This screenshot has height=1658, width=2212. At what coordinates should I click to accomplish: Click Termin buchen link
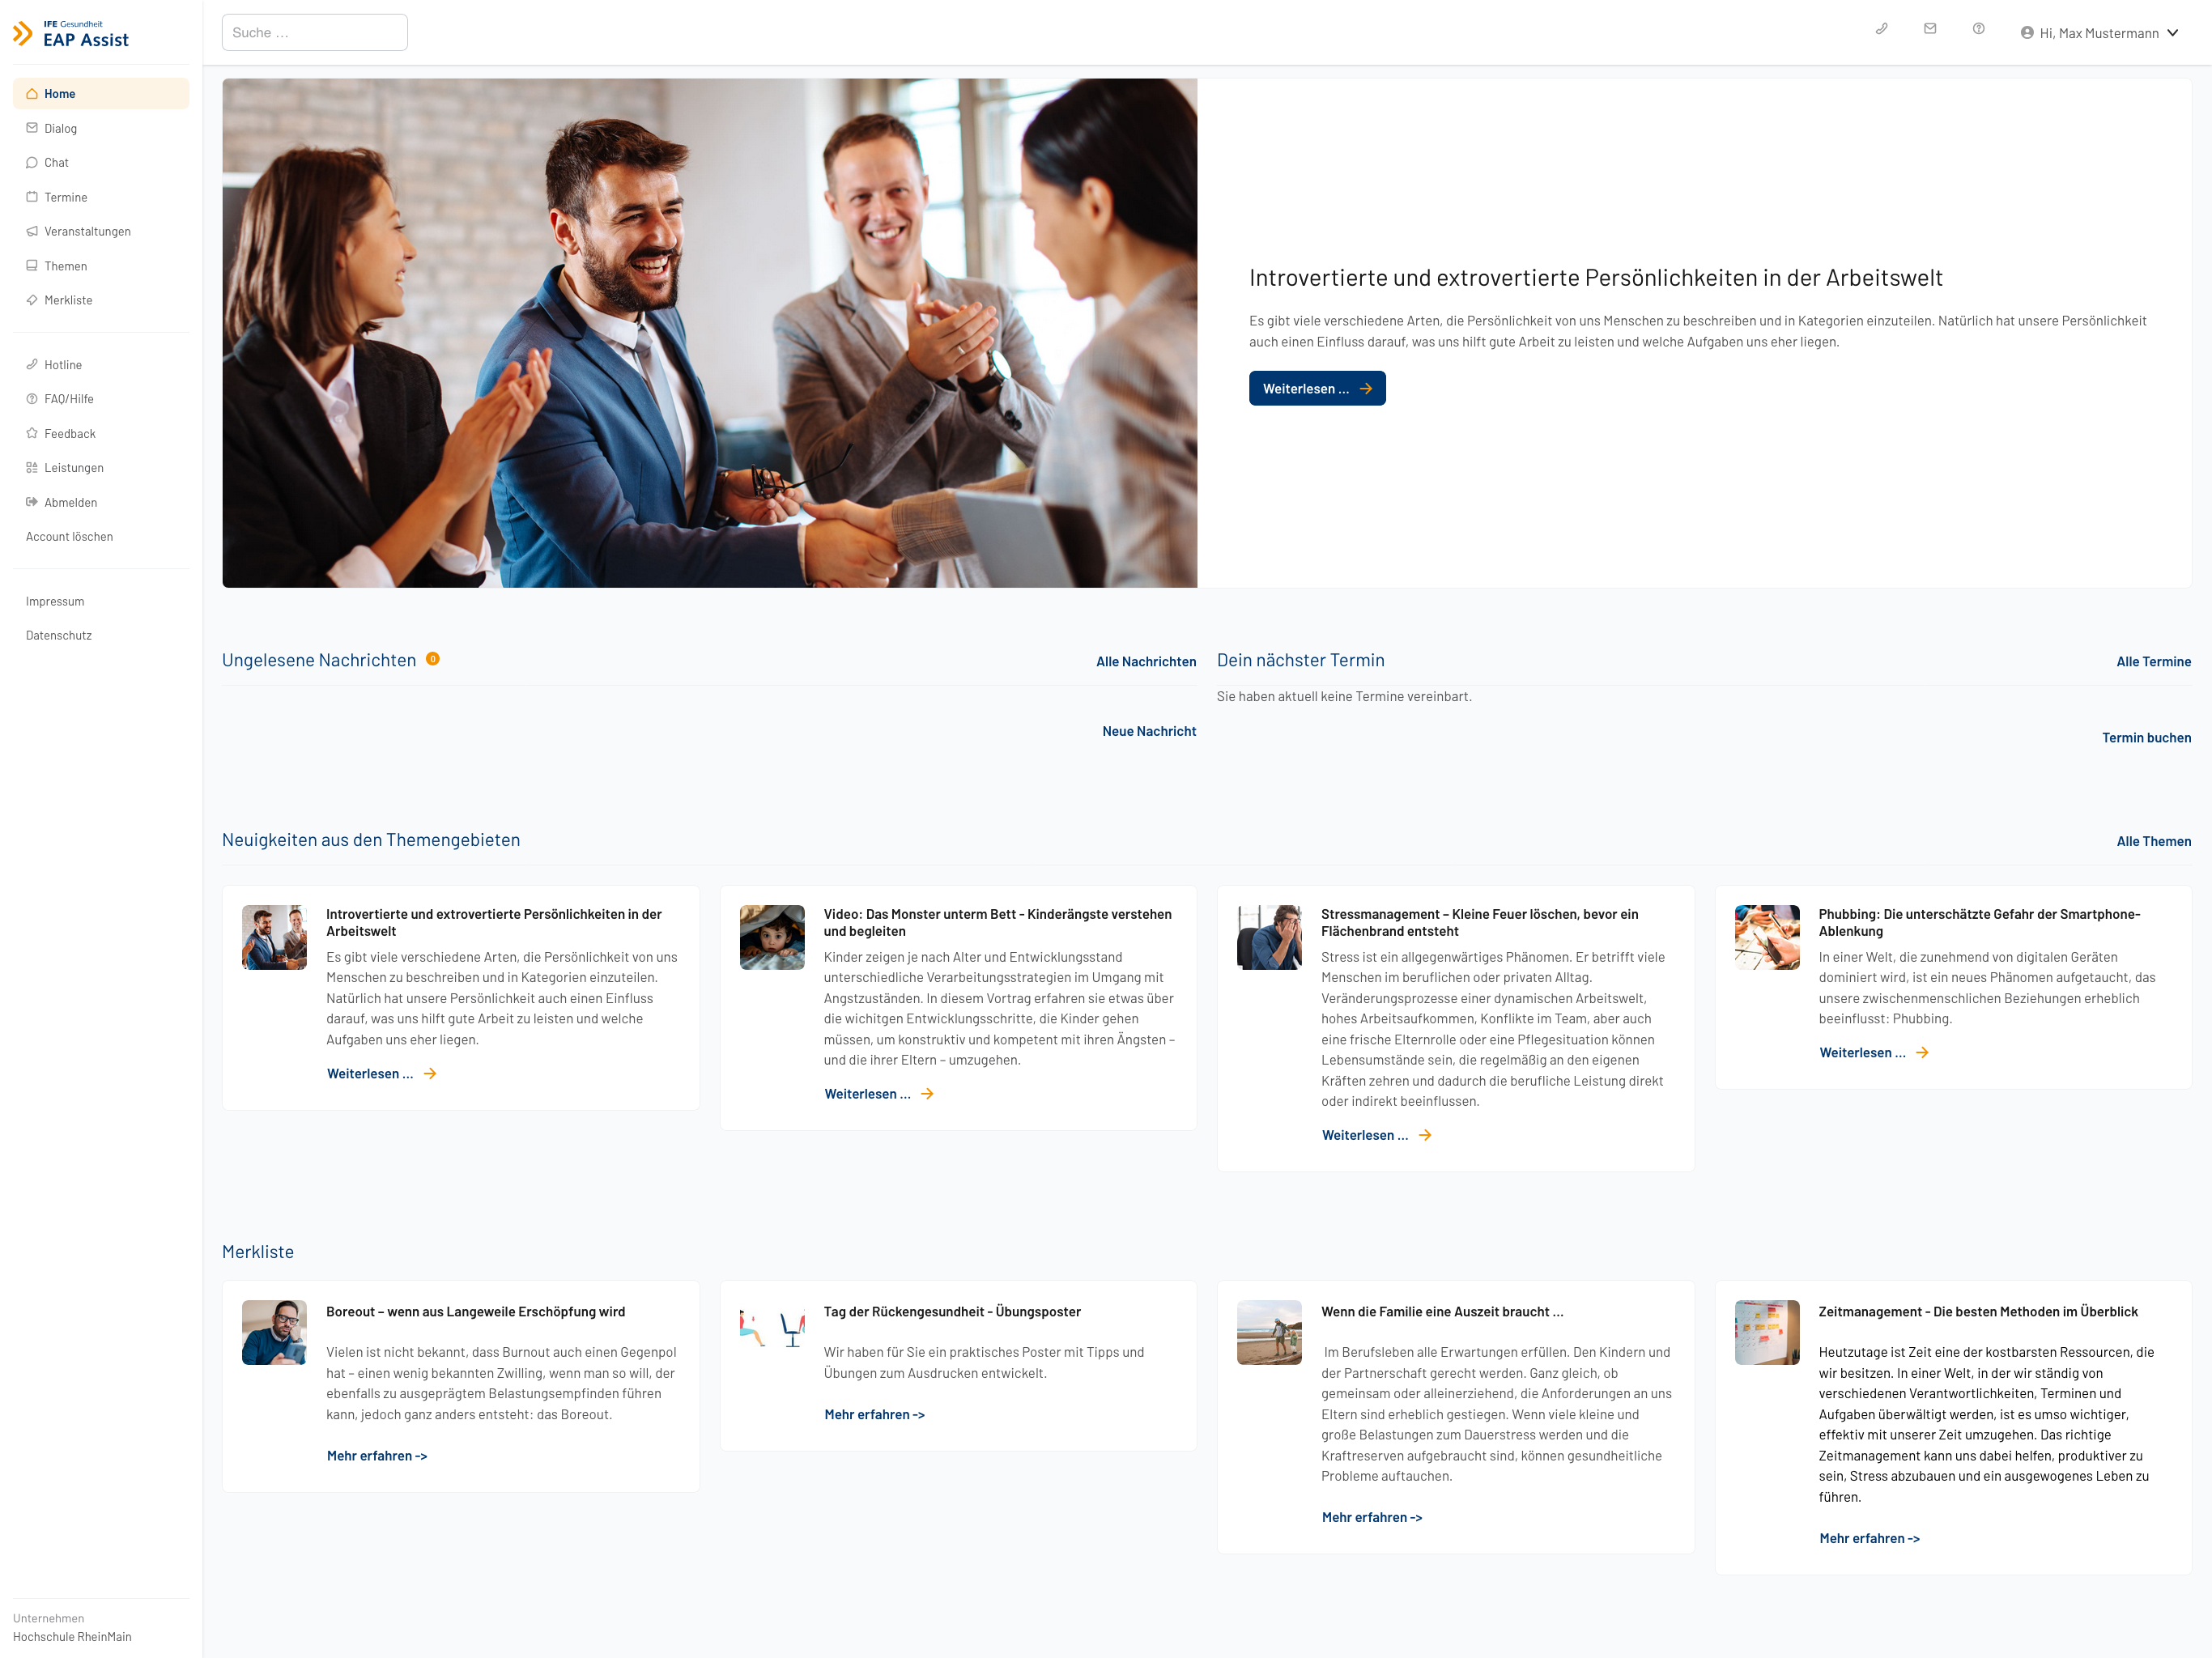[x=2146, y=737]
